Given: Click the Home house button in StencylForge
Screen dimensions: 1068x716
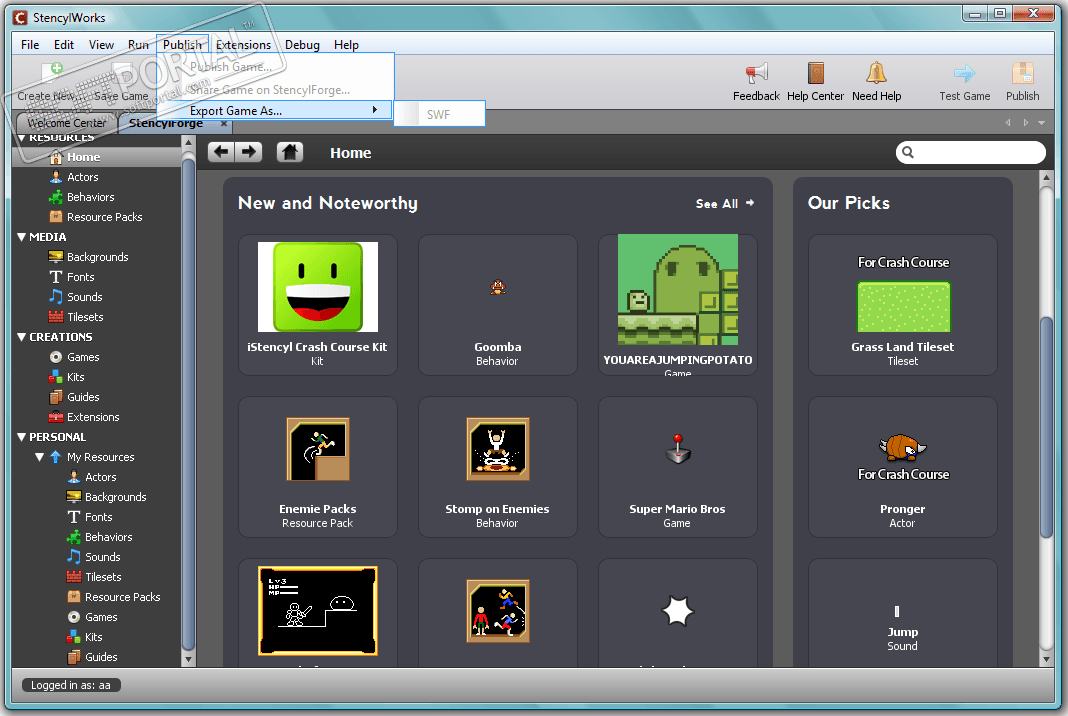Looking at the screenshot, I should click(289, 152).
